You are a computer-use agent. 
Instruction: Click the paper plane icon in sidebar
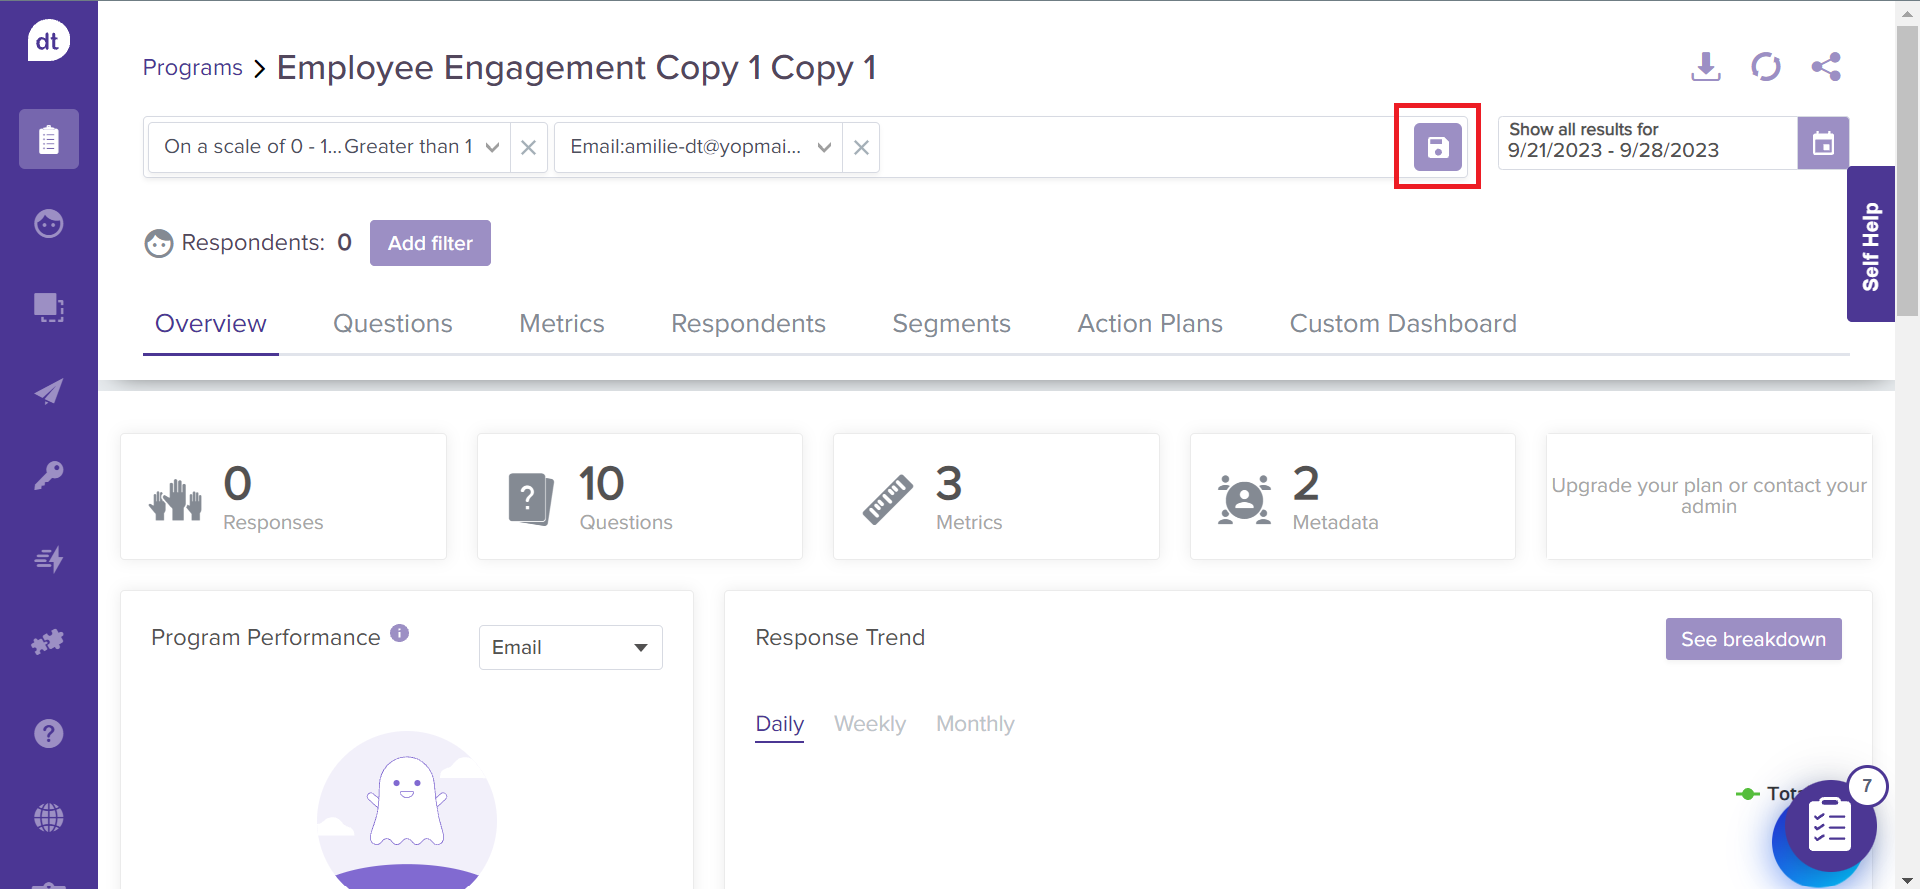[x=48, y=391]
